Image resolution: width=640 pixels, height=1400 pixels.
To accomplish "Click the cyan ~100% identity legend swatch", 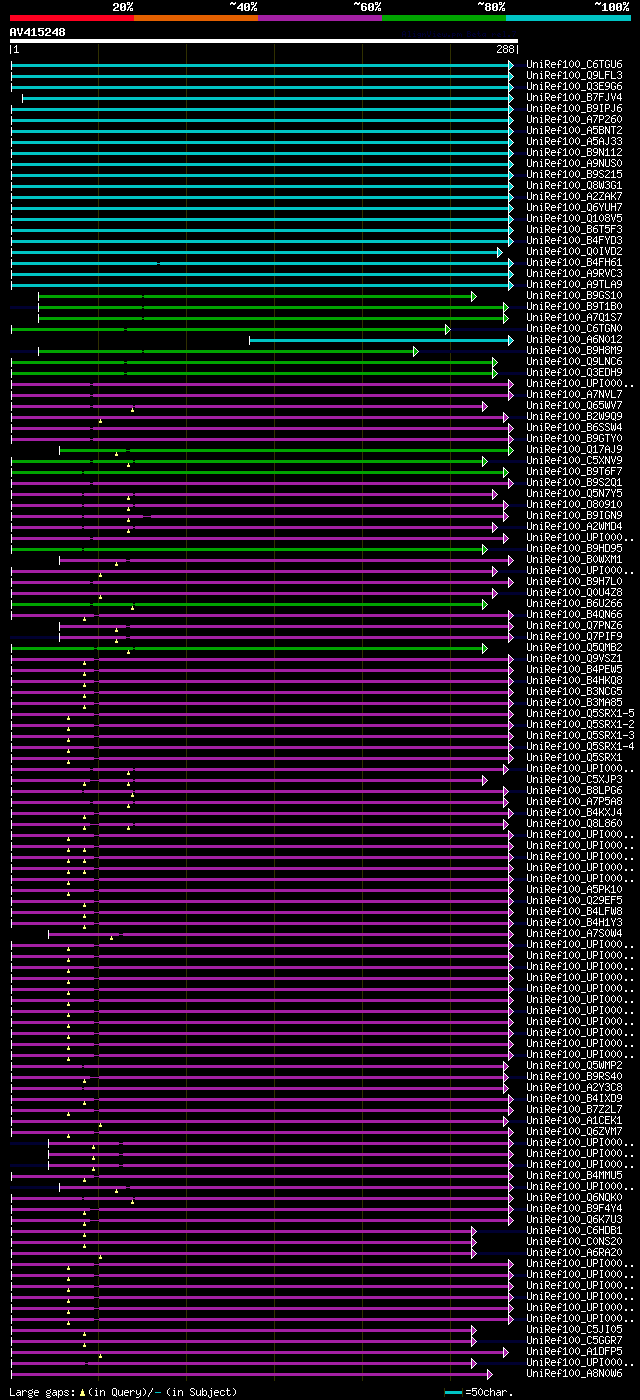I will (x=568, y=18).
